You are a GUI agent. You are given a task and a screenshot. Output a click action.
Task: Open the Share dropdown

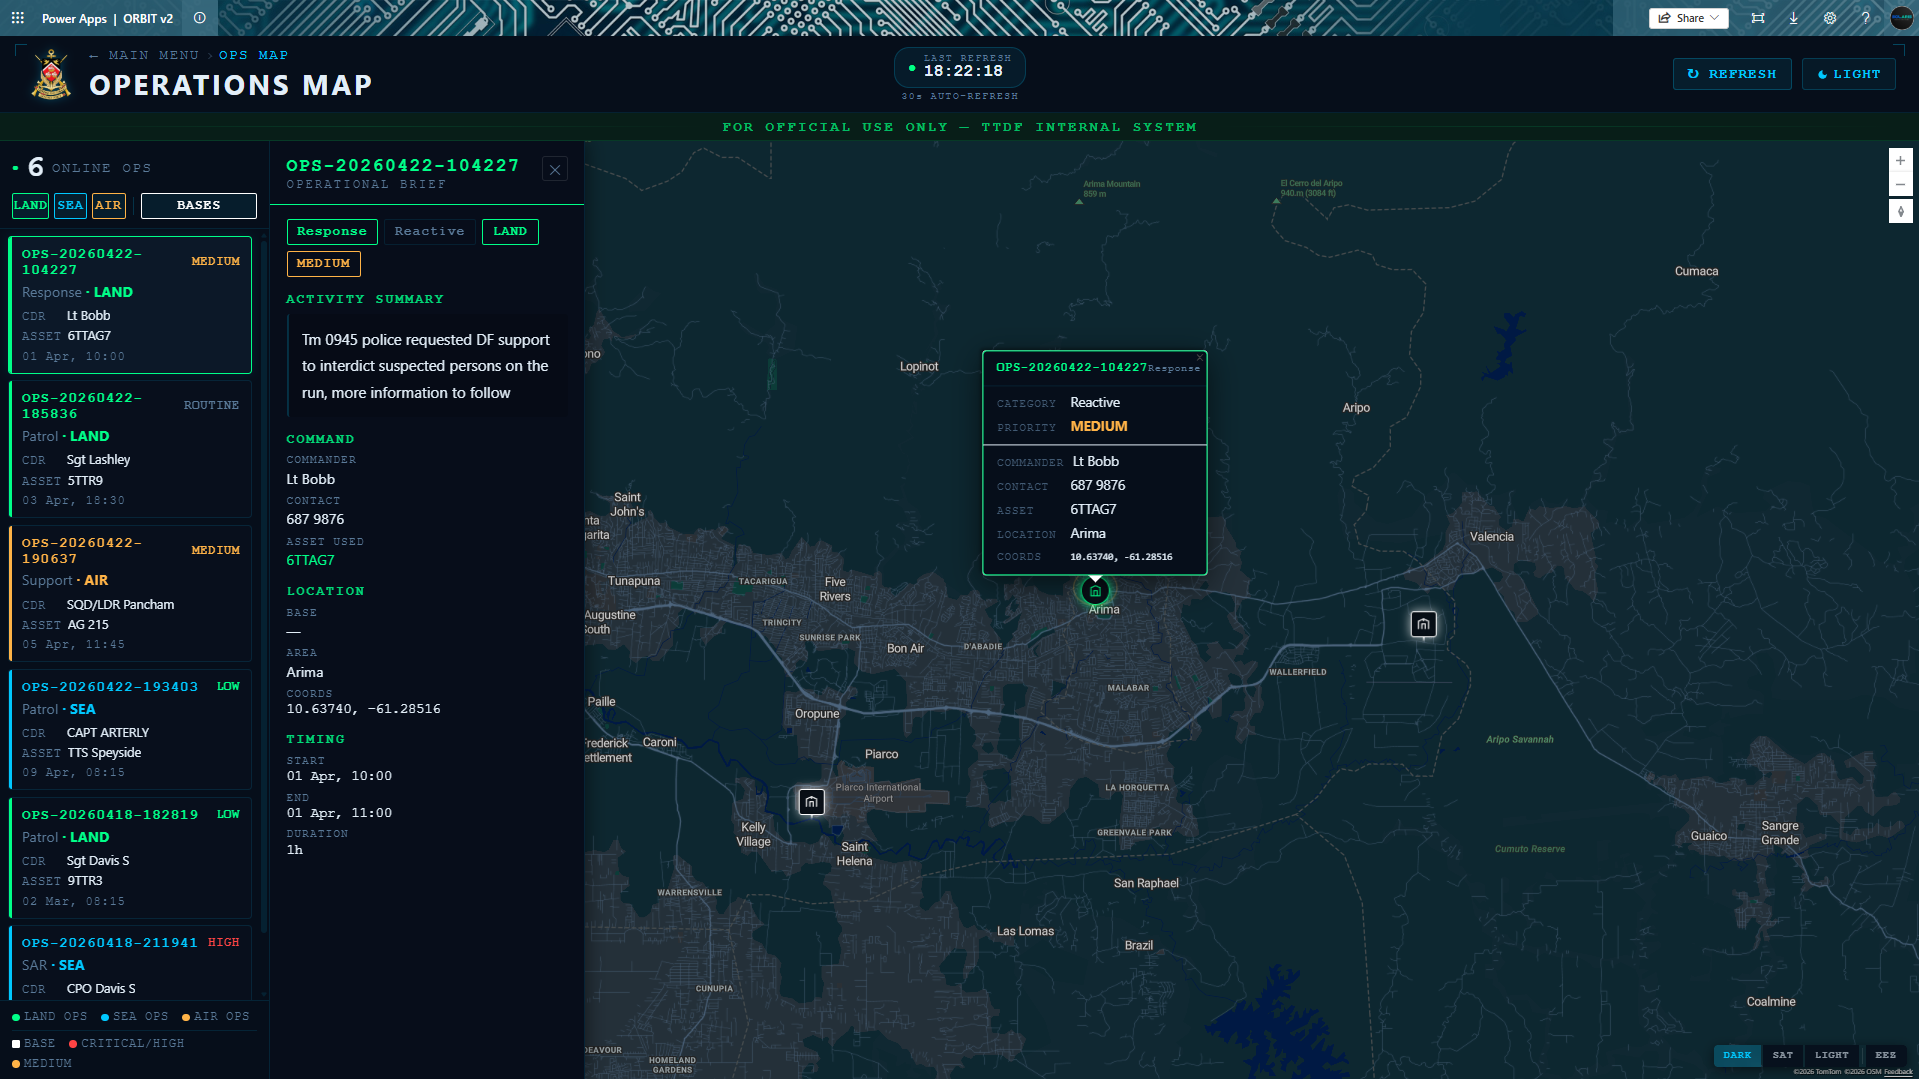point(1688,18)
